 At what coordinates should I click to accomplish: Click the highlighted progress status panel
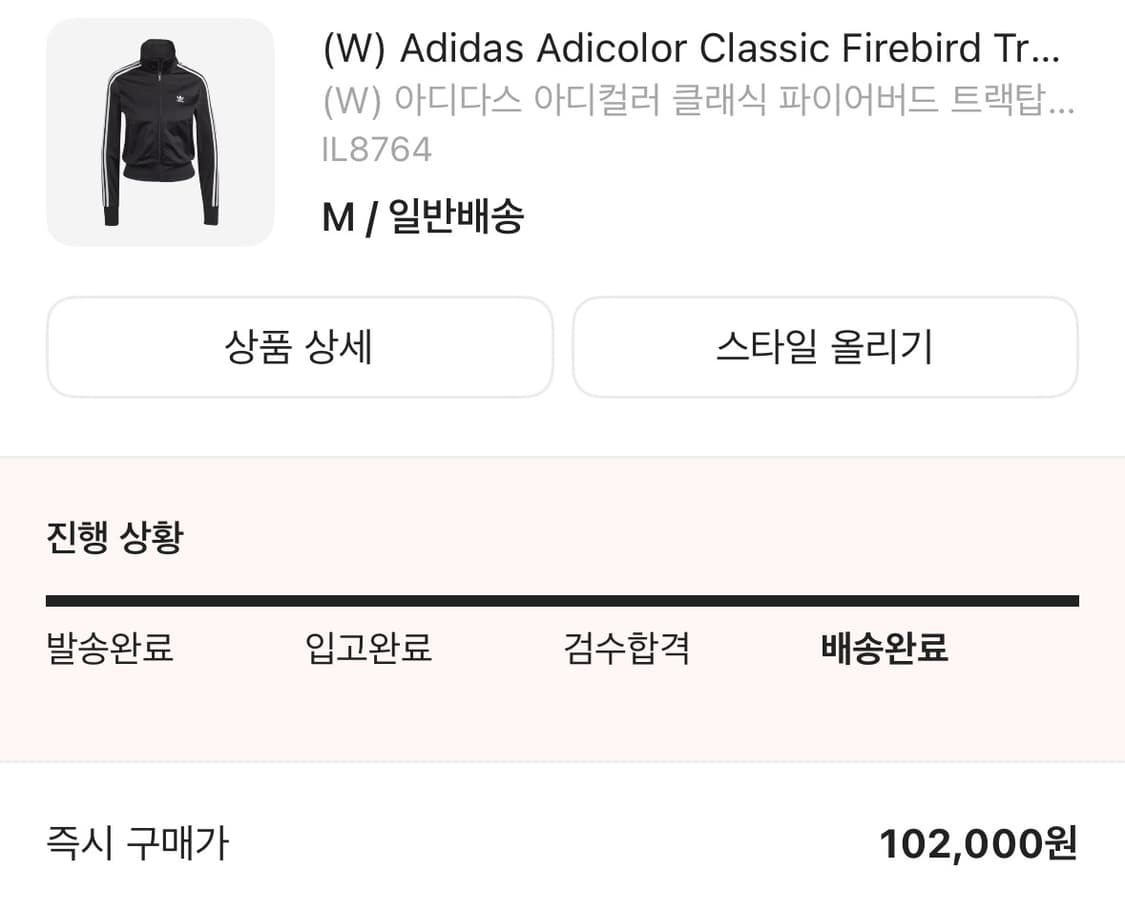pyautogui.click(x=562, y=615)
